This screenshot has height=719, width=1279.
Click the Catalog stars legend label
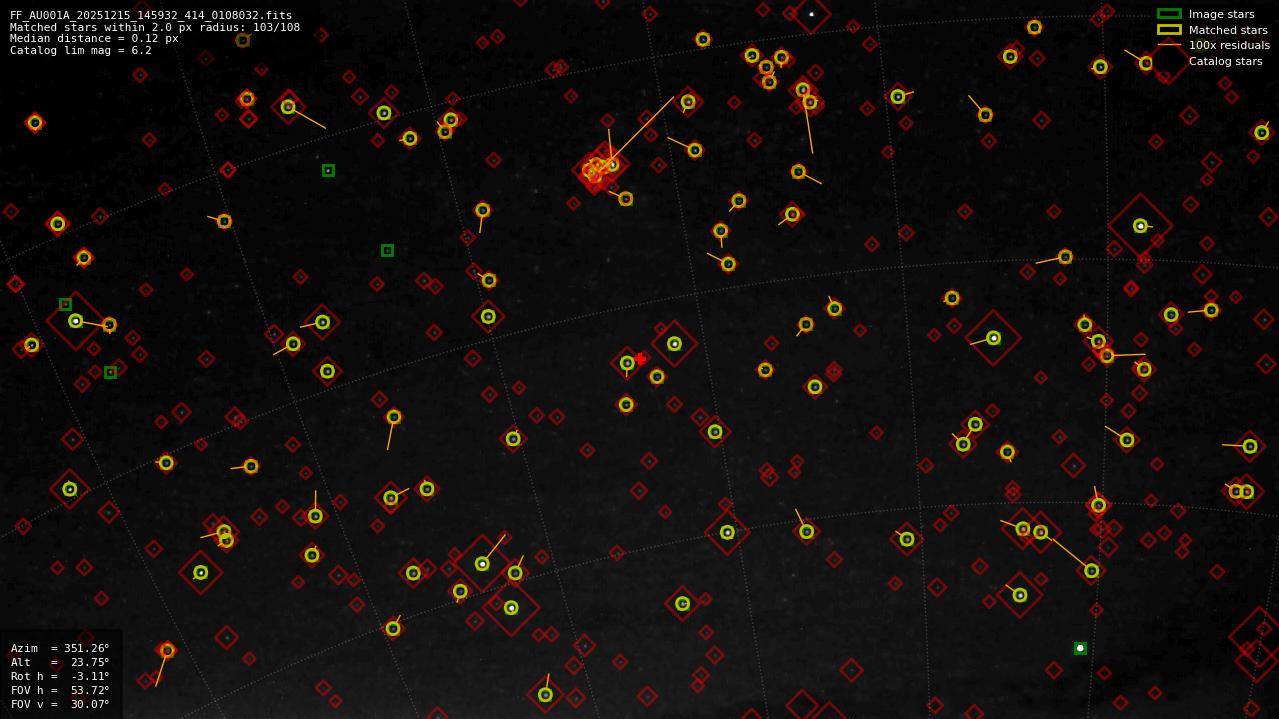(x=1225, y=61)
